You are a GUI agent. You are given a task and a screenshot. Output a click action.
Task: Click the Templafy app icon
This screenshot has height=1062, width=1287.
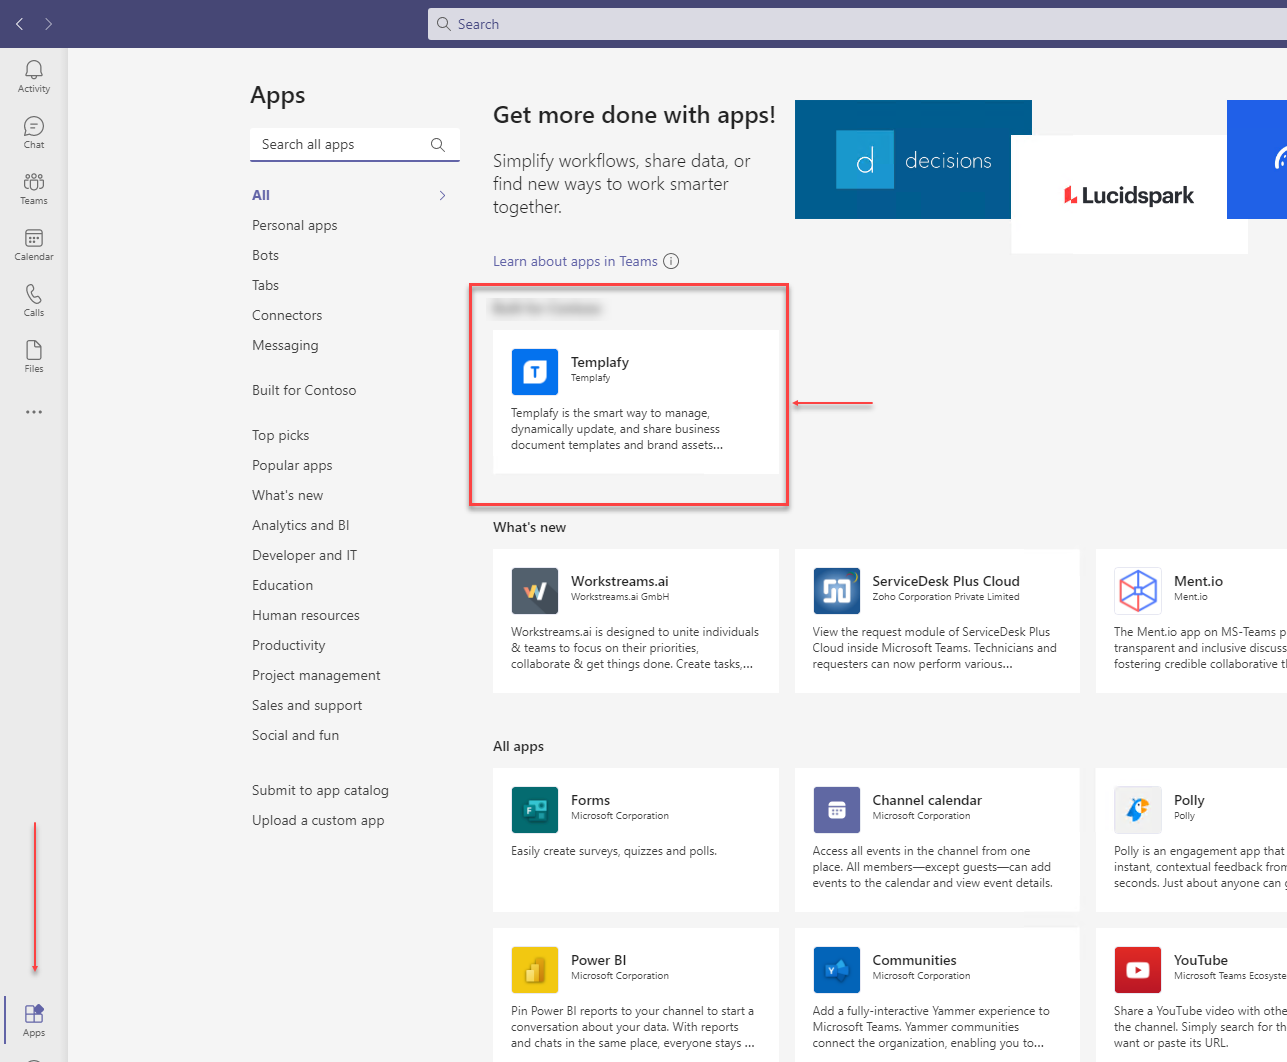tap(535, 372)
